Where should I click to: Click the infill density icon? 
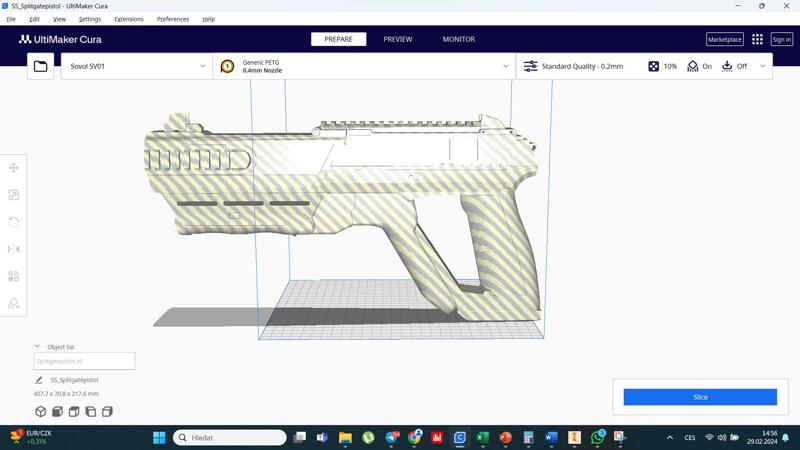click(x=654, y=66)
